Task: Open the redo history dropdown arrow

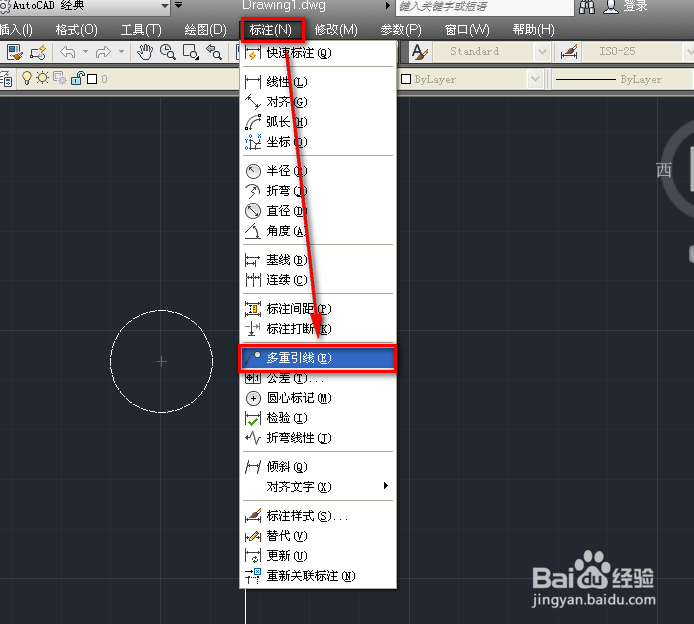Action: coord(121,52)
